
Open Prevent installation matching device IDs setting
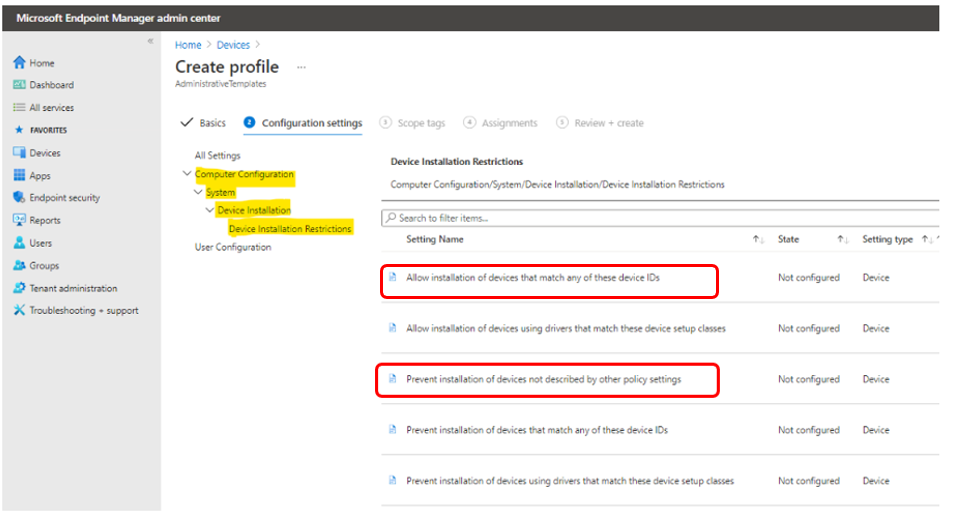[x=537, y=430]
